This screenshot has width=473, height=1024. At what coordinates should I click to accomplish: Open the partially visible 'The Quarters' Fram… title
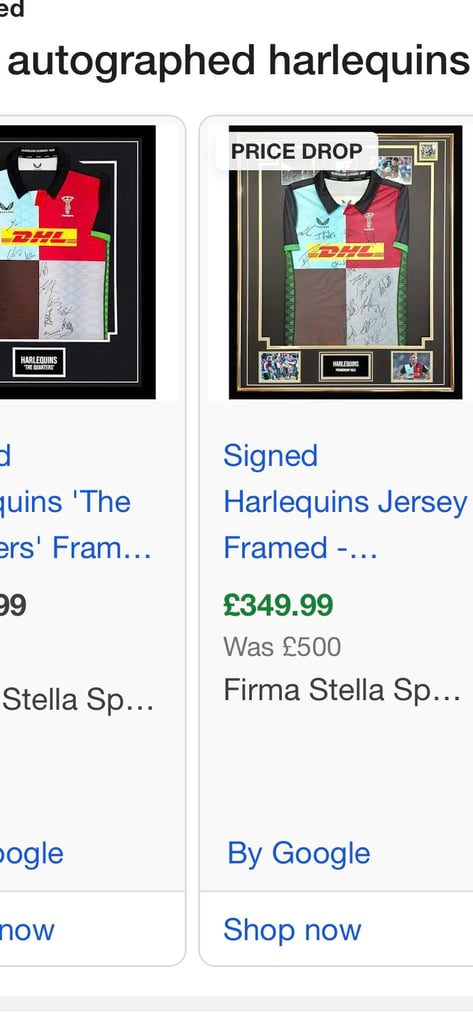(x=76, y=502)
